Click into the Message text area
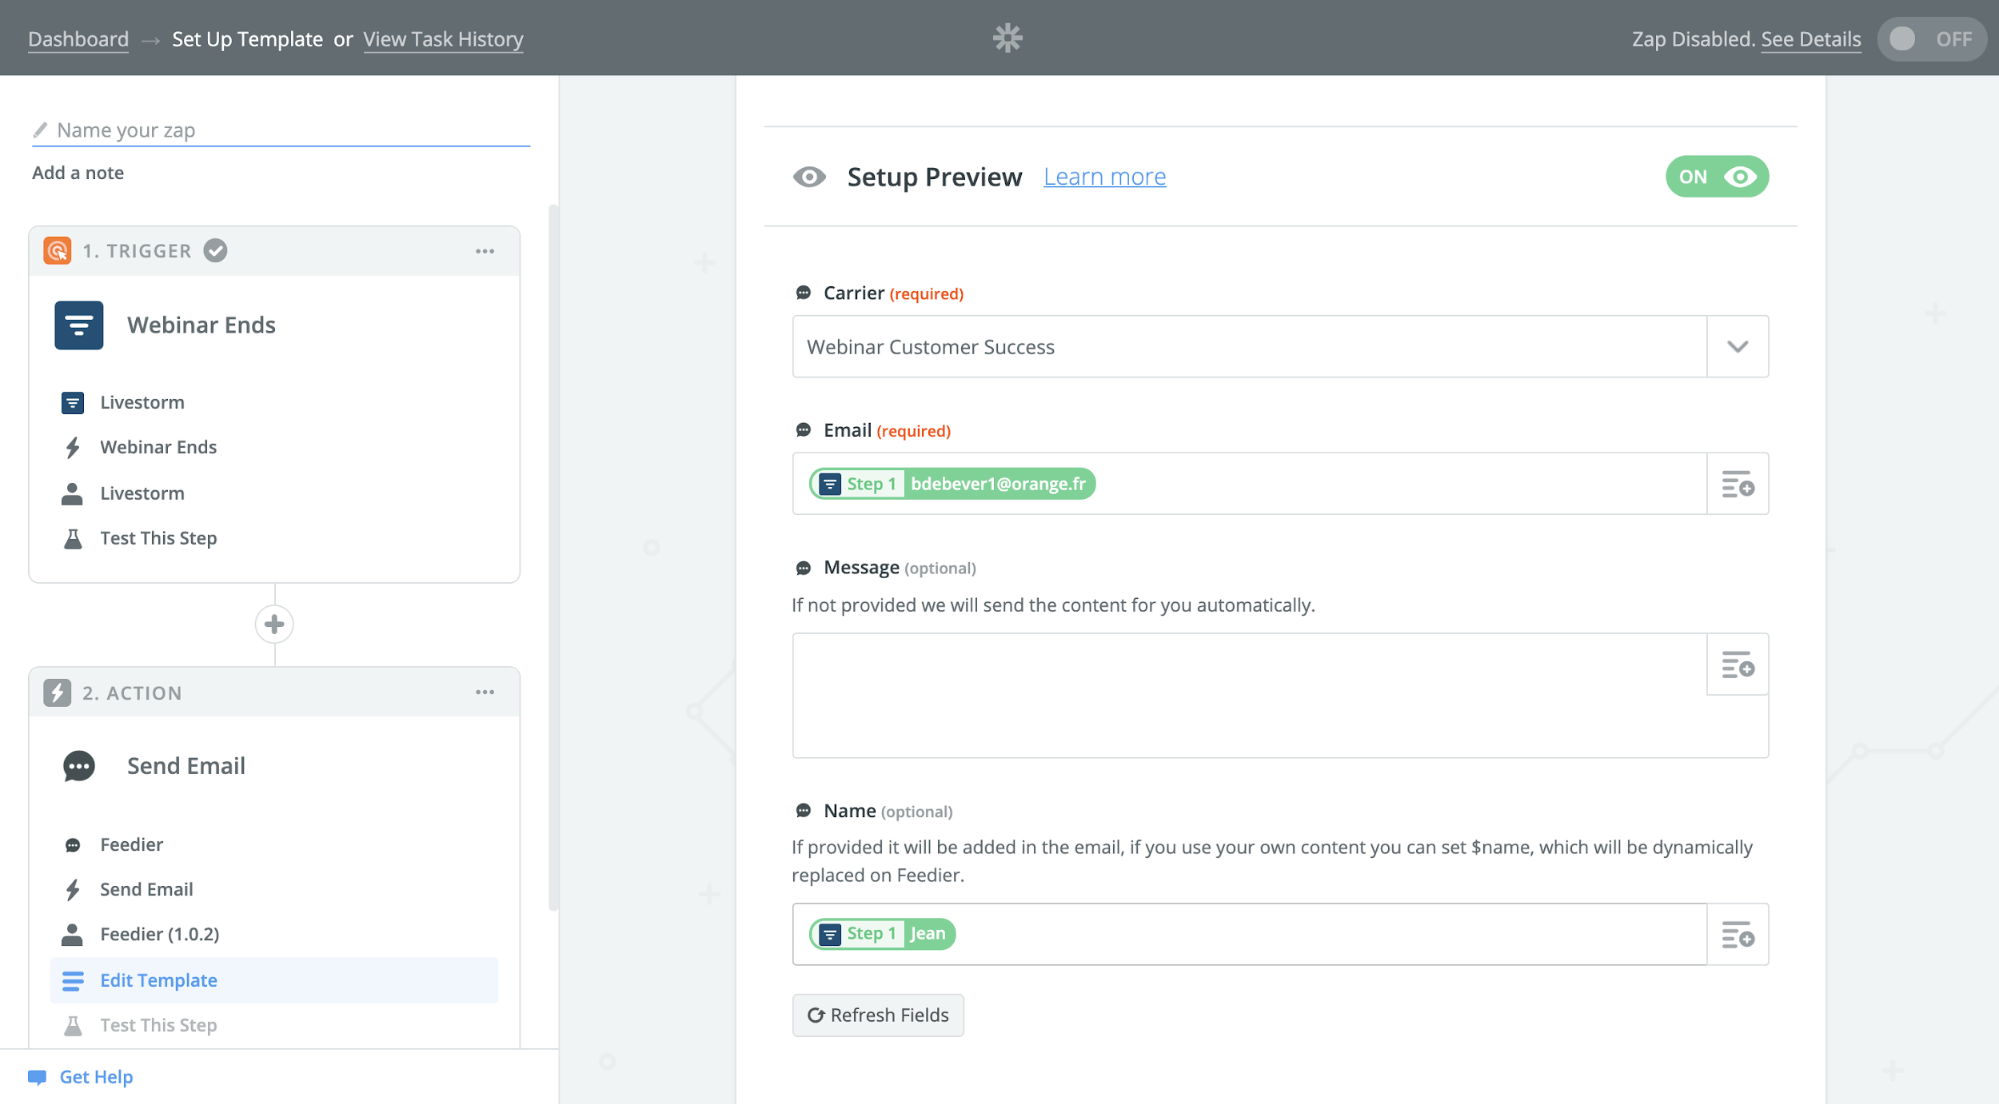Screen dimensions: 1999x1105 [1248, 696]
